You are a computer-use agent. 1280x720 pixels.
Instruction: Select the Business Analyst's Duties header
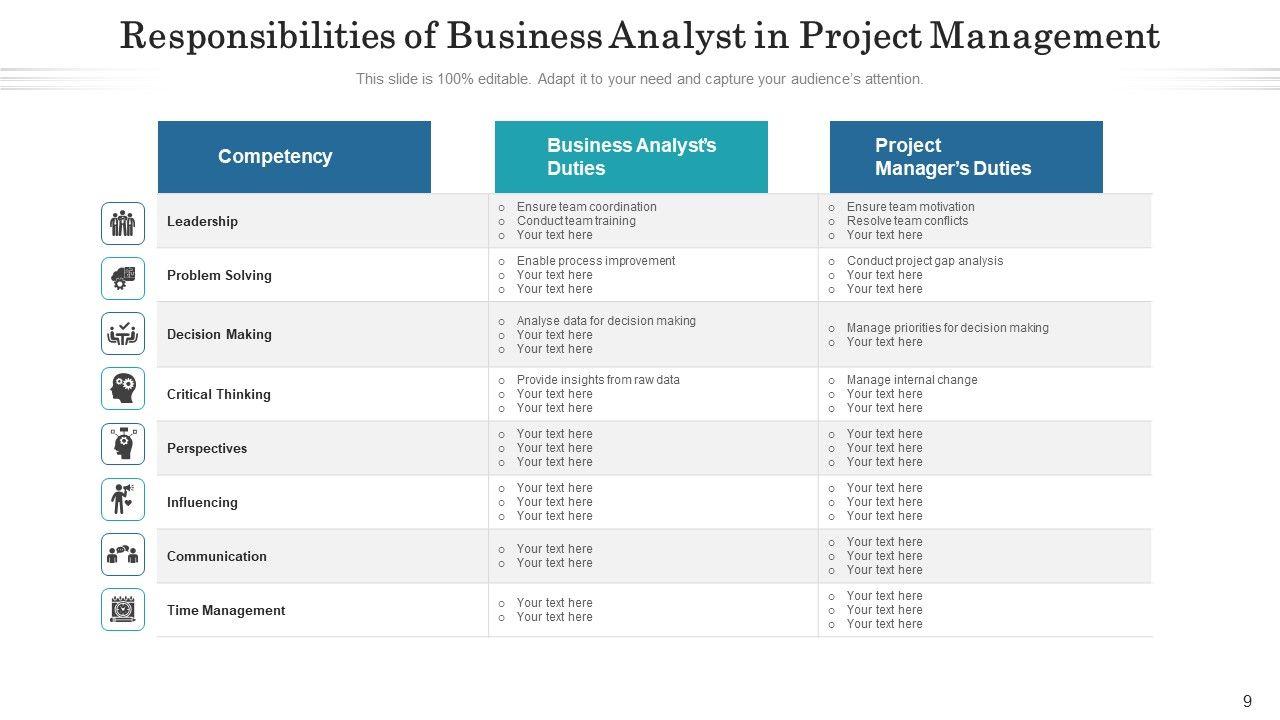coord(631,157)
